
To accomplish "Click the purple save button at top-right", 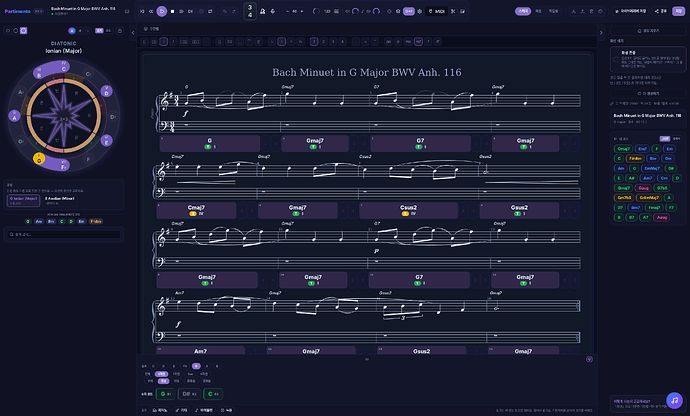I will click(678, 11).
